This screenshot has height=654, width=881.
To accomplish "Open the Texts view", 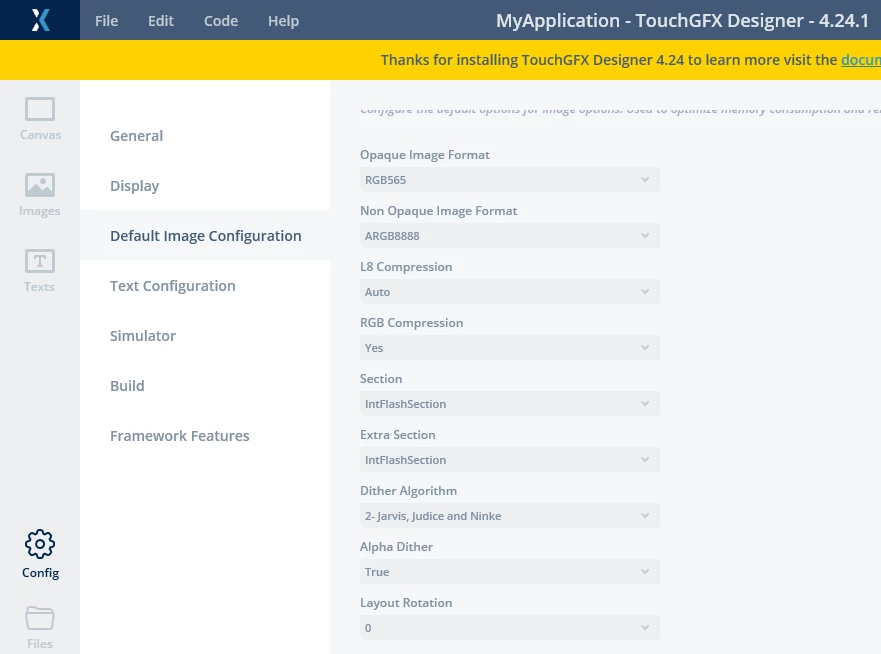I will 40,270.
